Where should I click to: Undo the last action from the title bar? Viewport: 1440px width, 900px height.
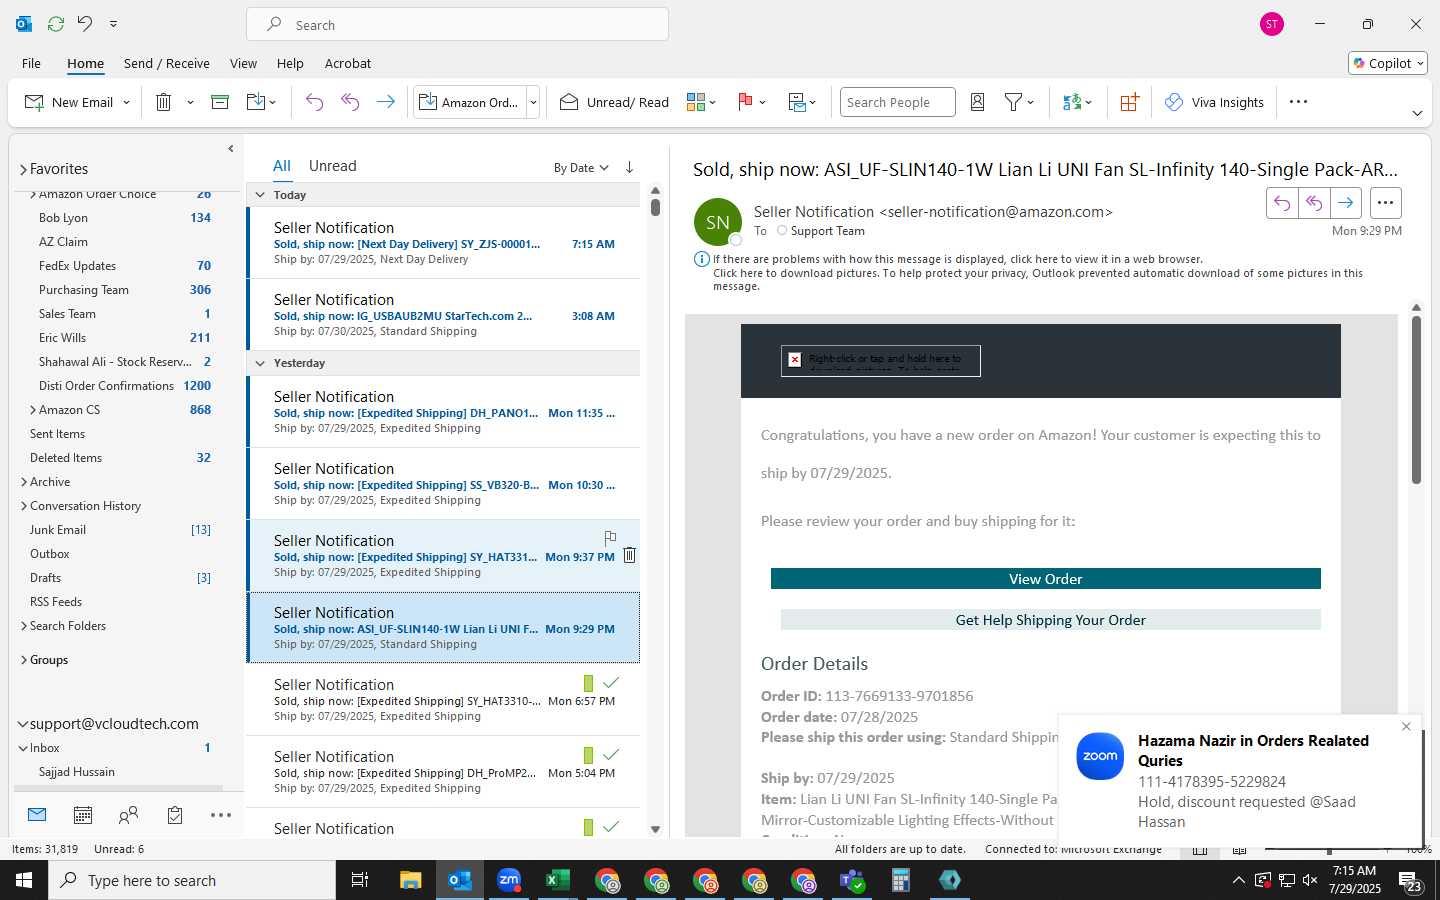[85, 24]
